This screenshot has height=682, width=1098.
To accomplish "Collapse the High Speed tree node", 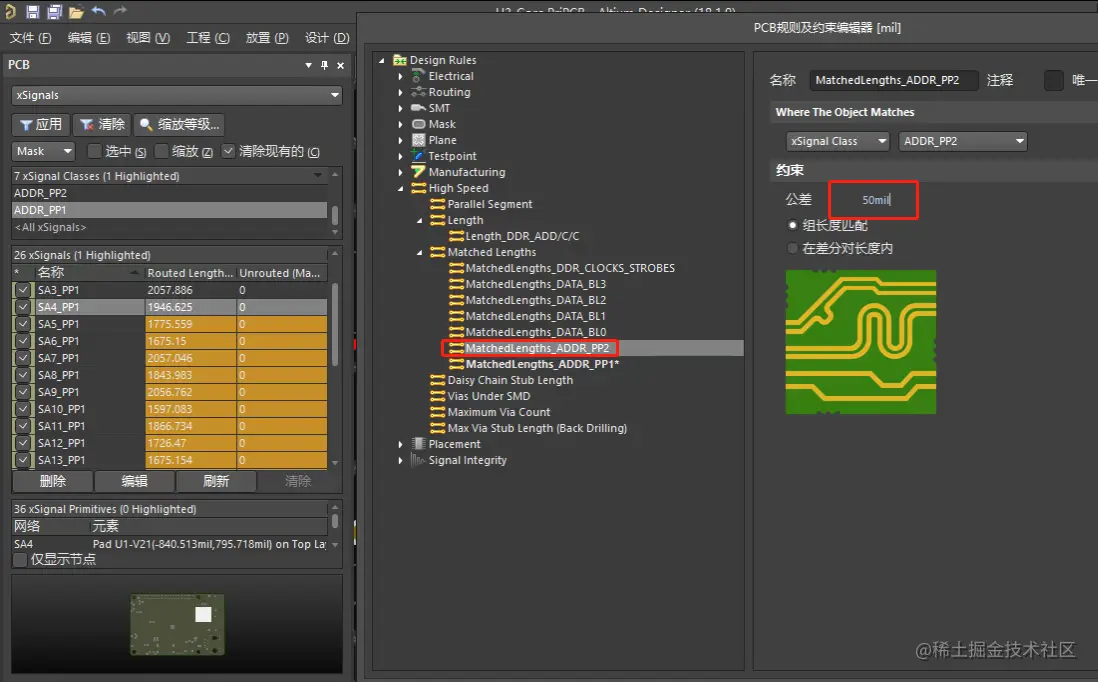I will click(401, 188).
